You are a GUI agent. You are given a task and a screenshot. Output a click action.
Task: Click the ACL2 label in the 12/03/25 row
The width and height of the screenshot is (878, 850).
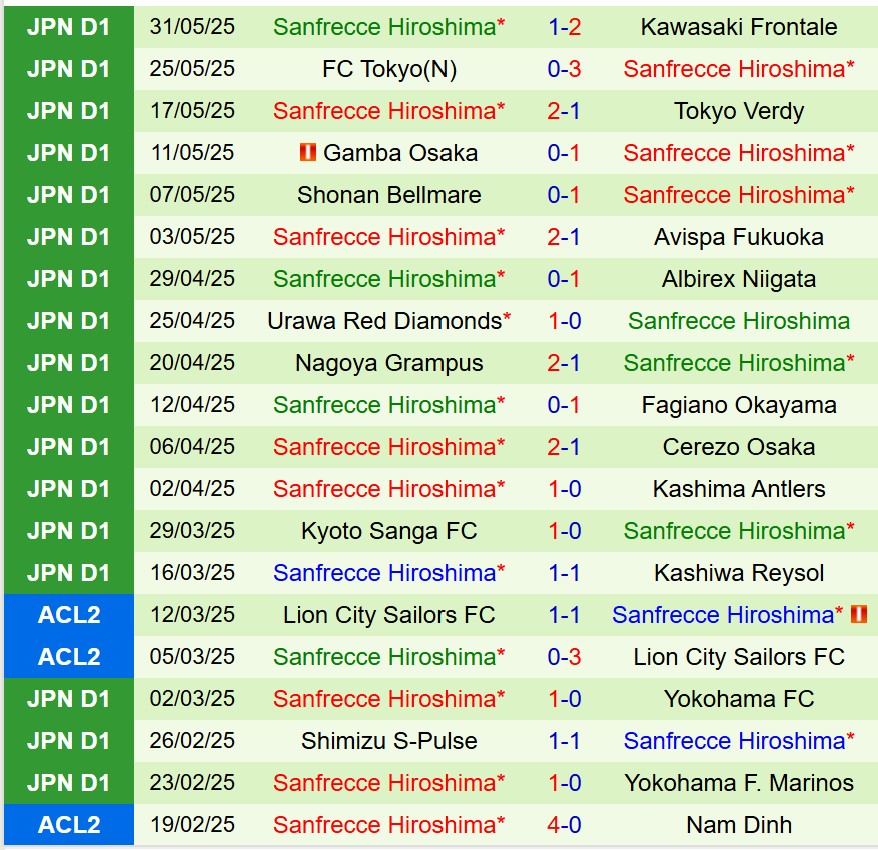pyautogui.click(x=68, y=615)
